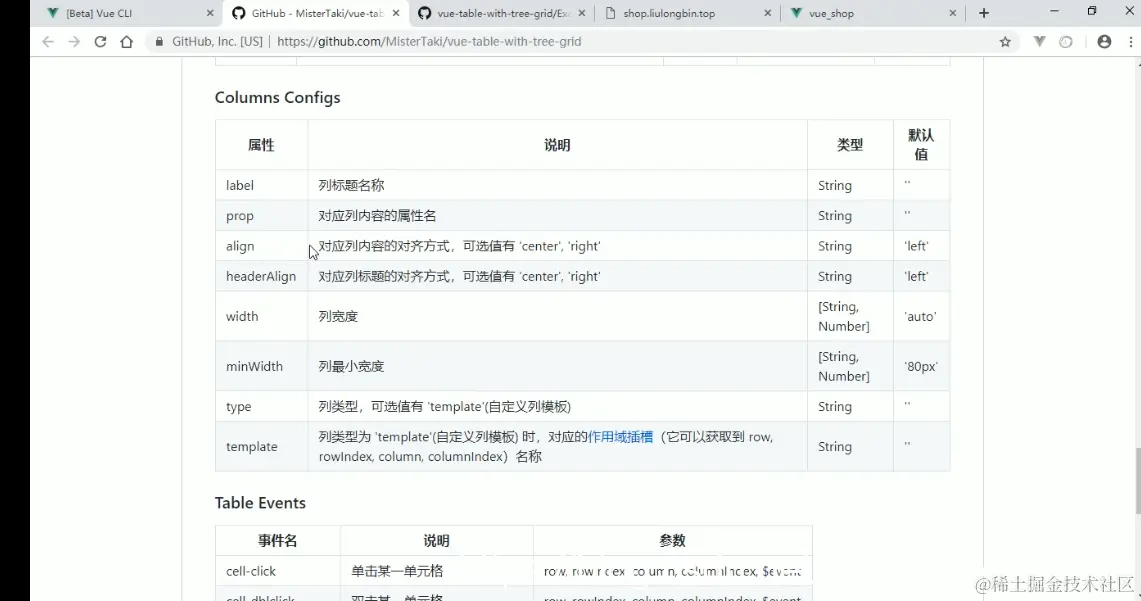This screenshot has width=1141, height=601.
Task: Open the Vue devtools extension icon
Action: coord(1040,41)
